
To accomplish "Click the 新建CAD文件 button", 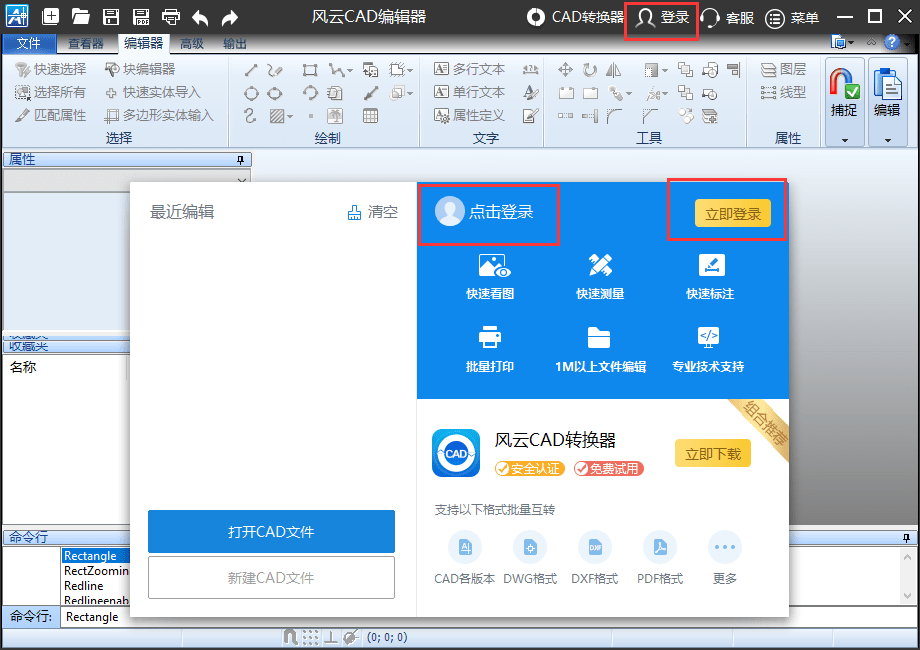I will click(x=271, y=578).
